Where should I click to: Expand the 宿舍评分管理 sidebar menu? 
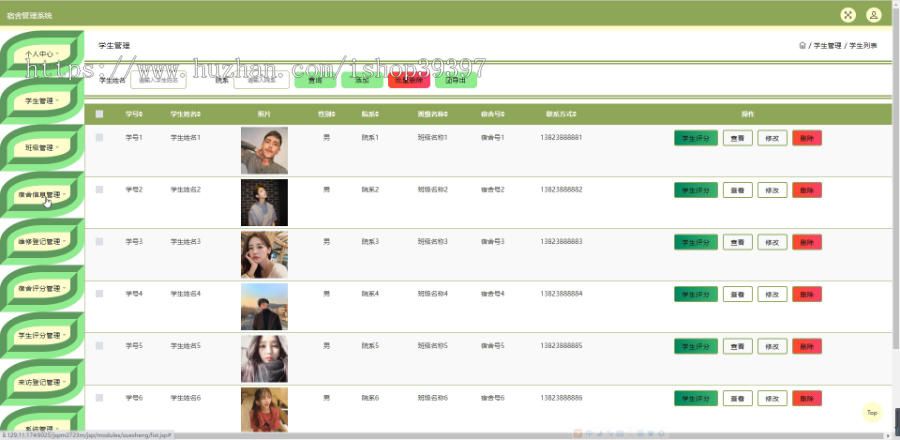(x=42, y=289)
